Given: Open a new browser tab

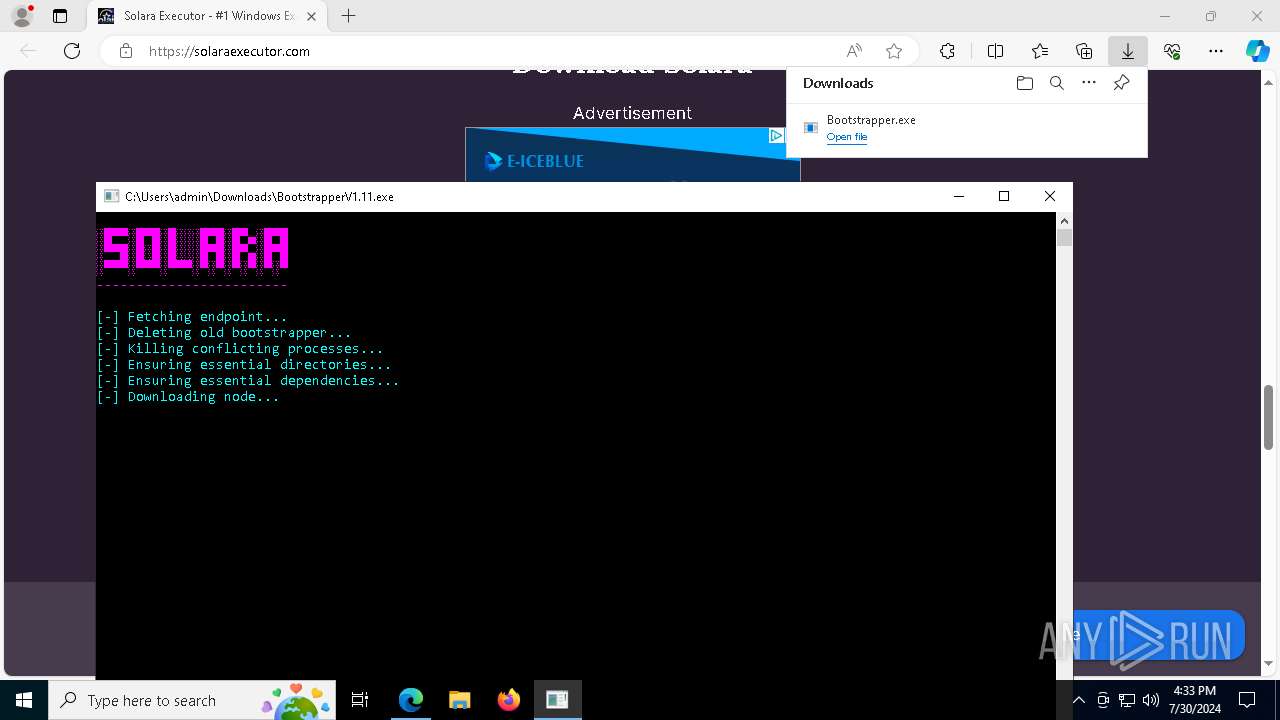Looking at the screenshot, I should [348, 16].
